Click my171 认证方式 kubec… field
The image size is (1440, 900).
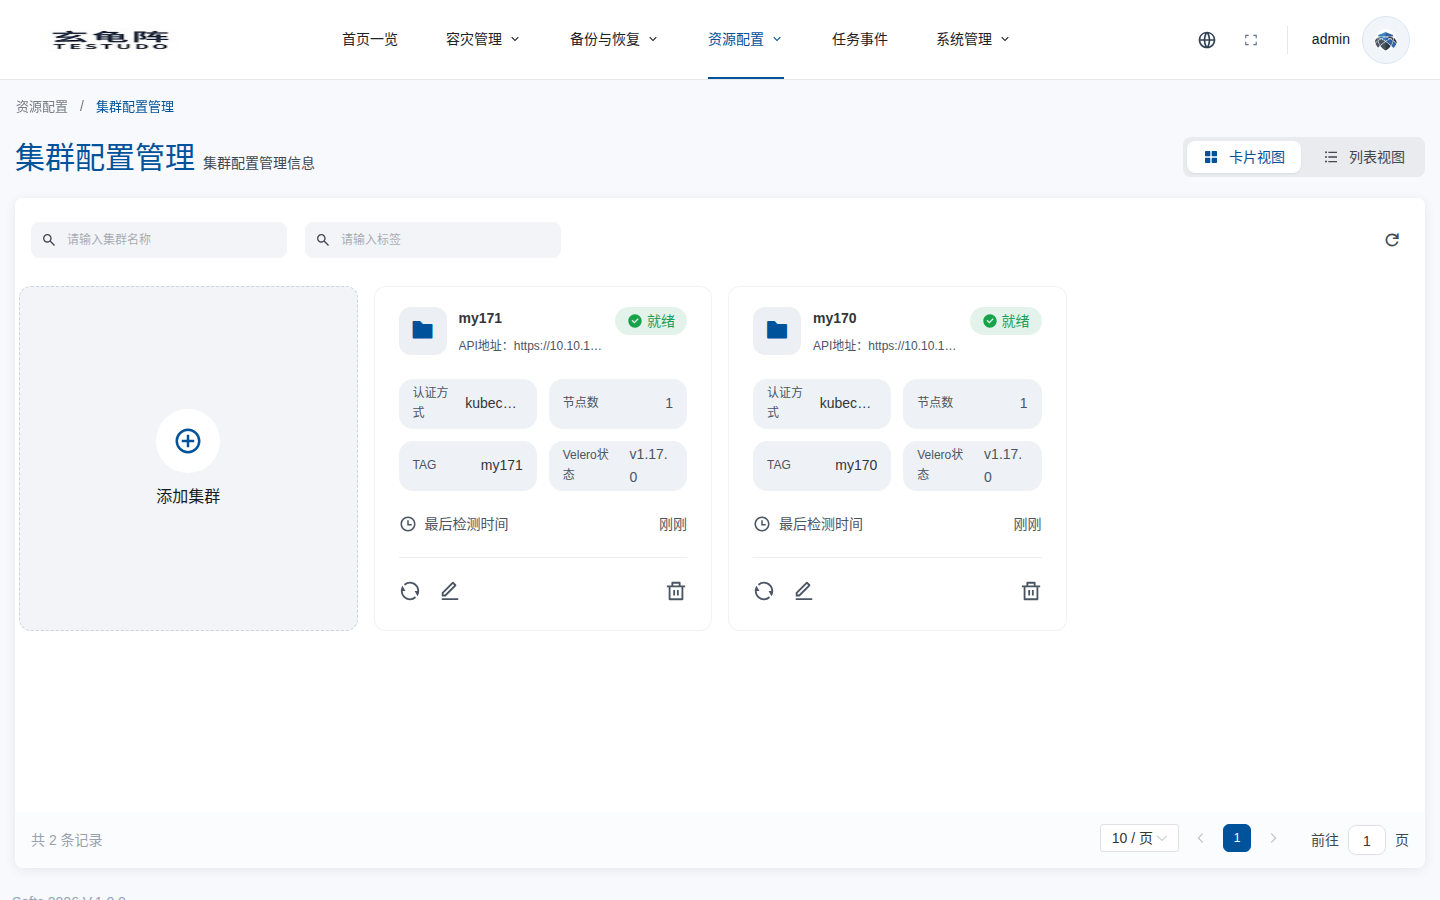point(468,403)
